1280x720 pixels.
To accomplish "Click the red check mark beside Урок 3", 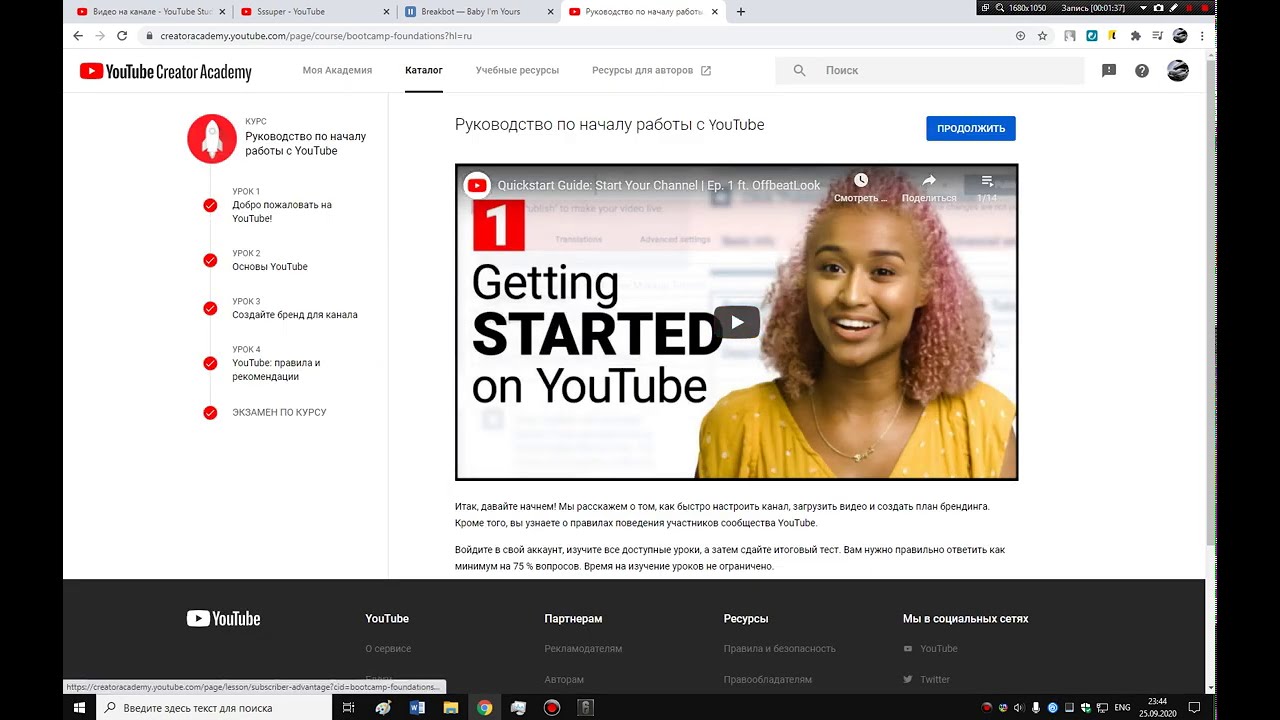I will pyautogui.click(x=210, y=308).
